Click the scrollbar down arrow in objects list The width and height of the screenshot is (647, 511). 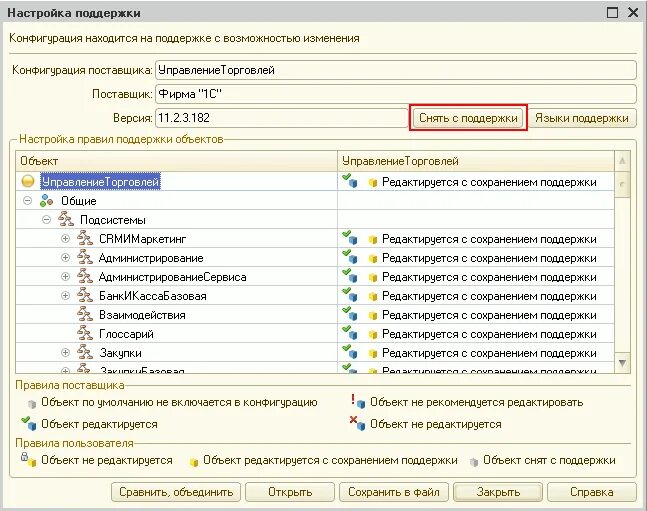pyautogui.click(x=622, y=363)
